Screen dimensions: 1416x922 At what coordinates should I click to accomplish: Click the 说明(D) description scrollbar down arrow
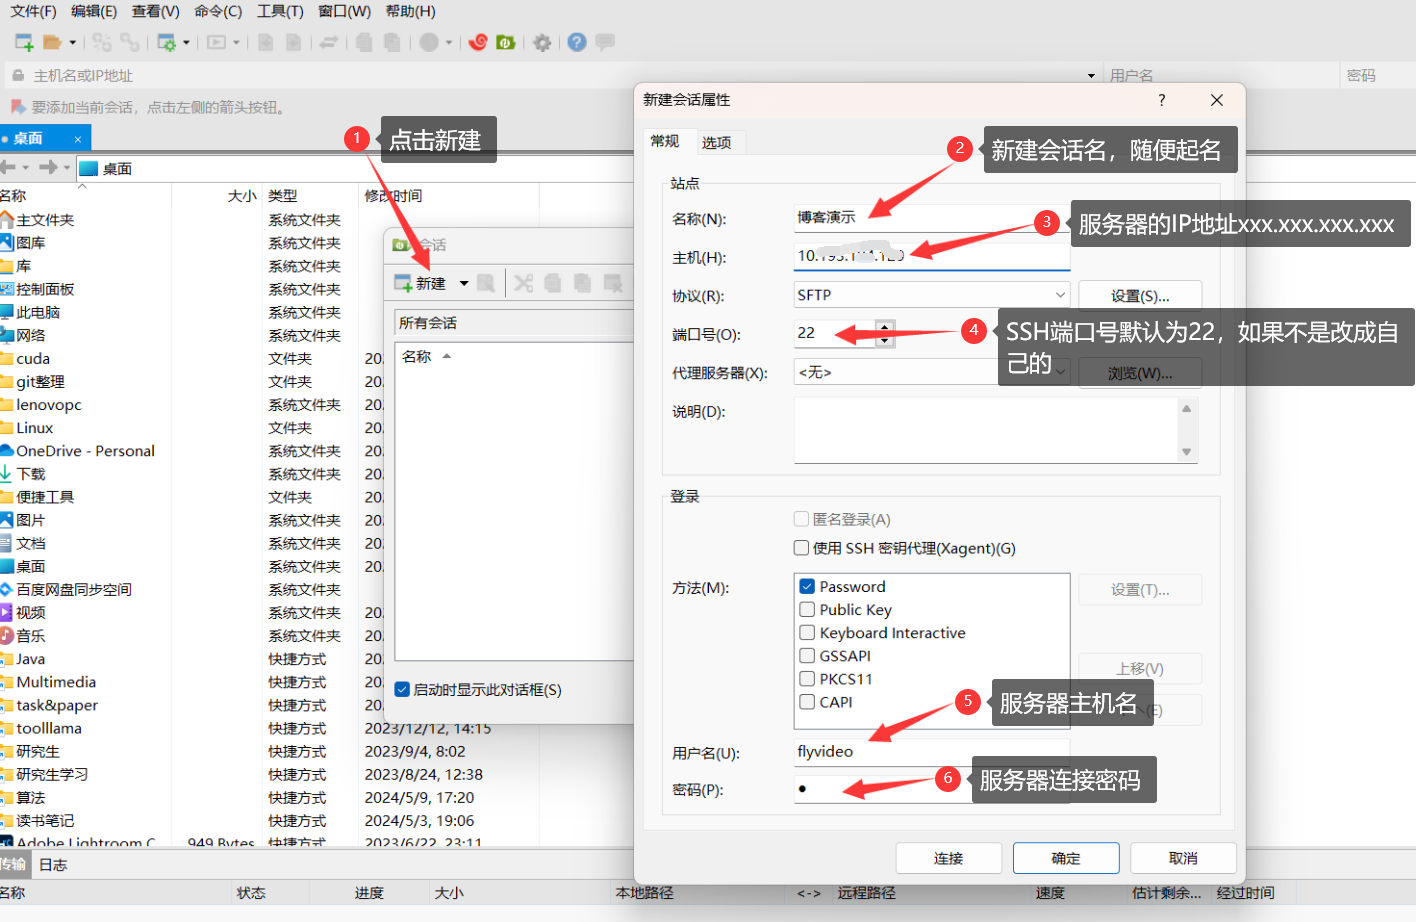pos(1187,452)
